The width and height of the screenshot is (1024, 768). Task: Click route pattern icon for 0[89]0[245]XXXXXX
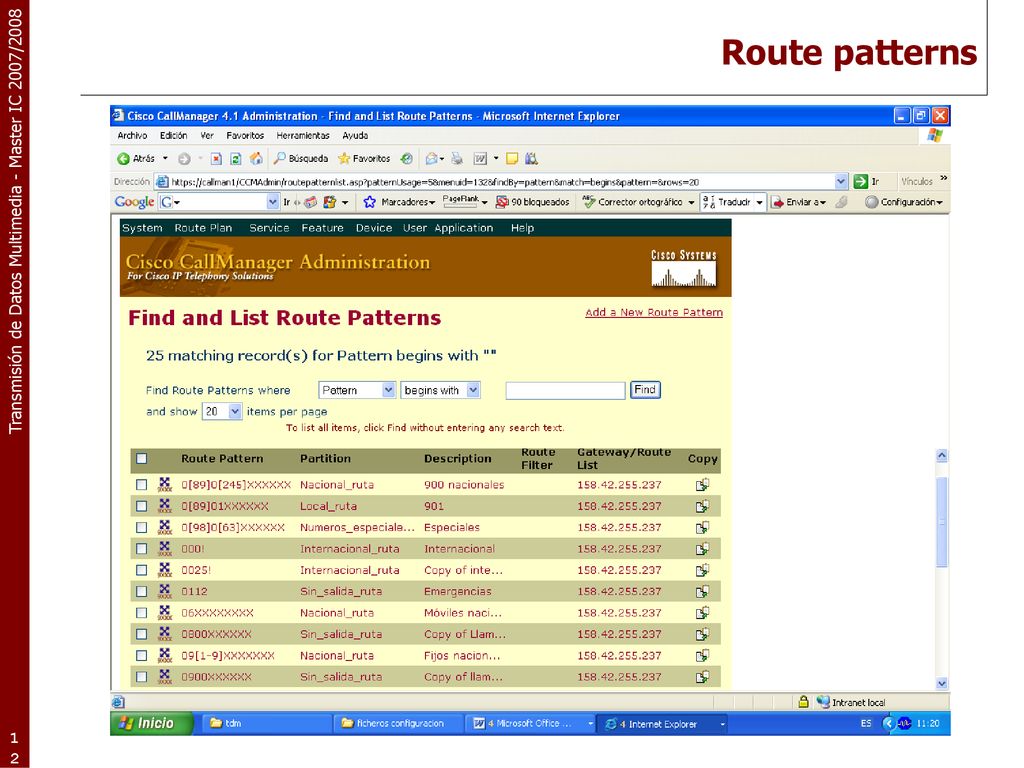(165, 485)
